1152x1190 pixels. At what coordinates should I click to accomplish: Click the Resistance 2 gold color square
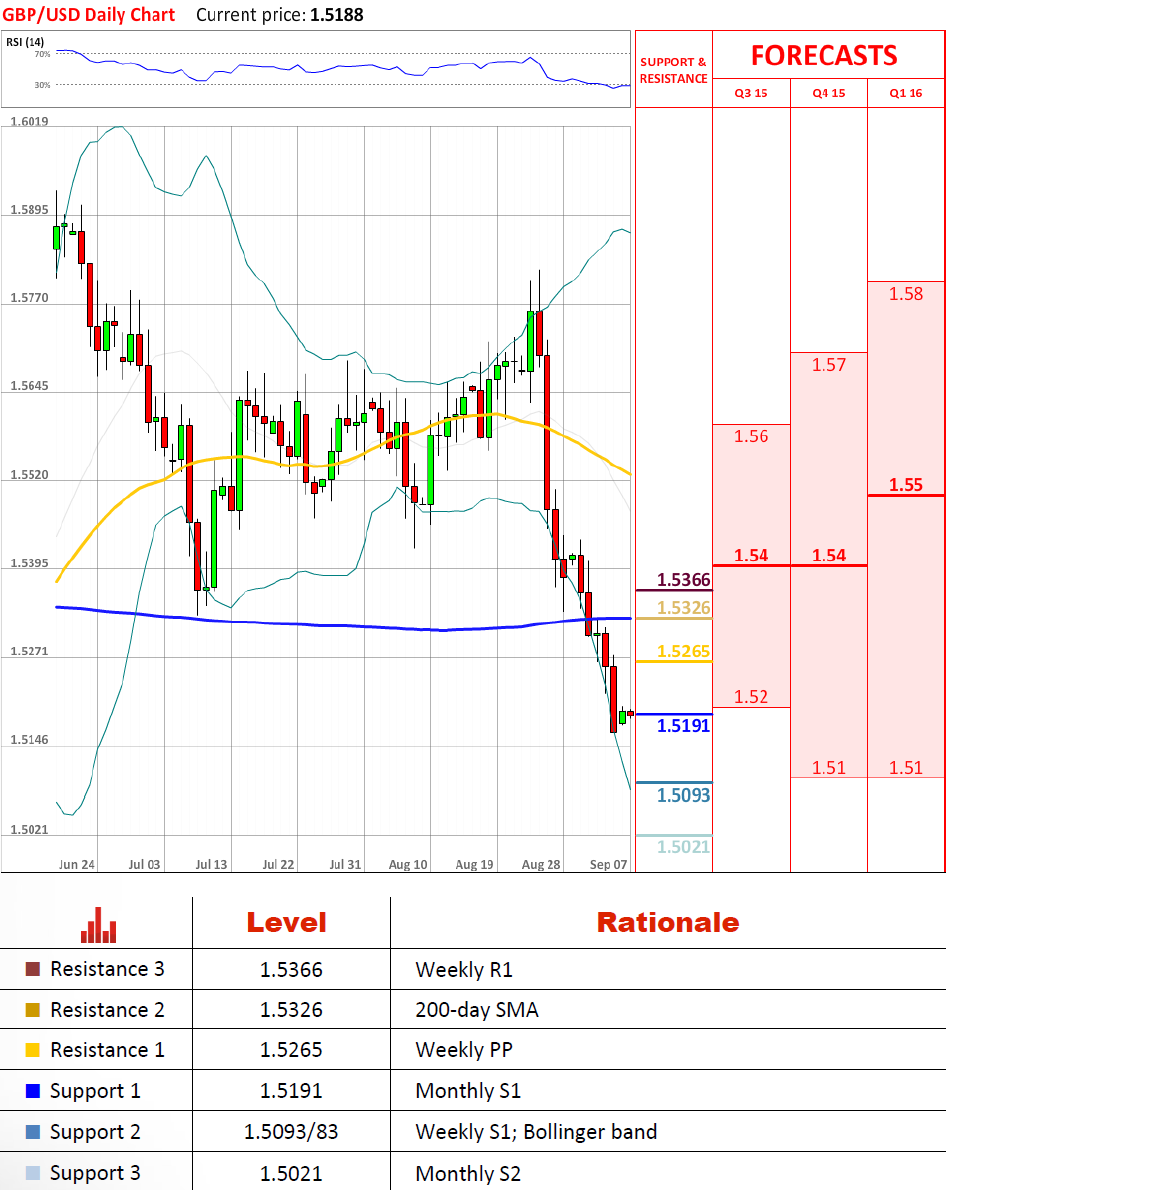[33, 1010]
